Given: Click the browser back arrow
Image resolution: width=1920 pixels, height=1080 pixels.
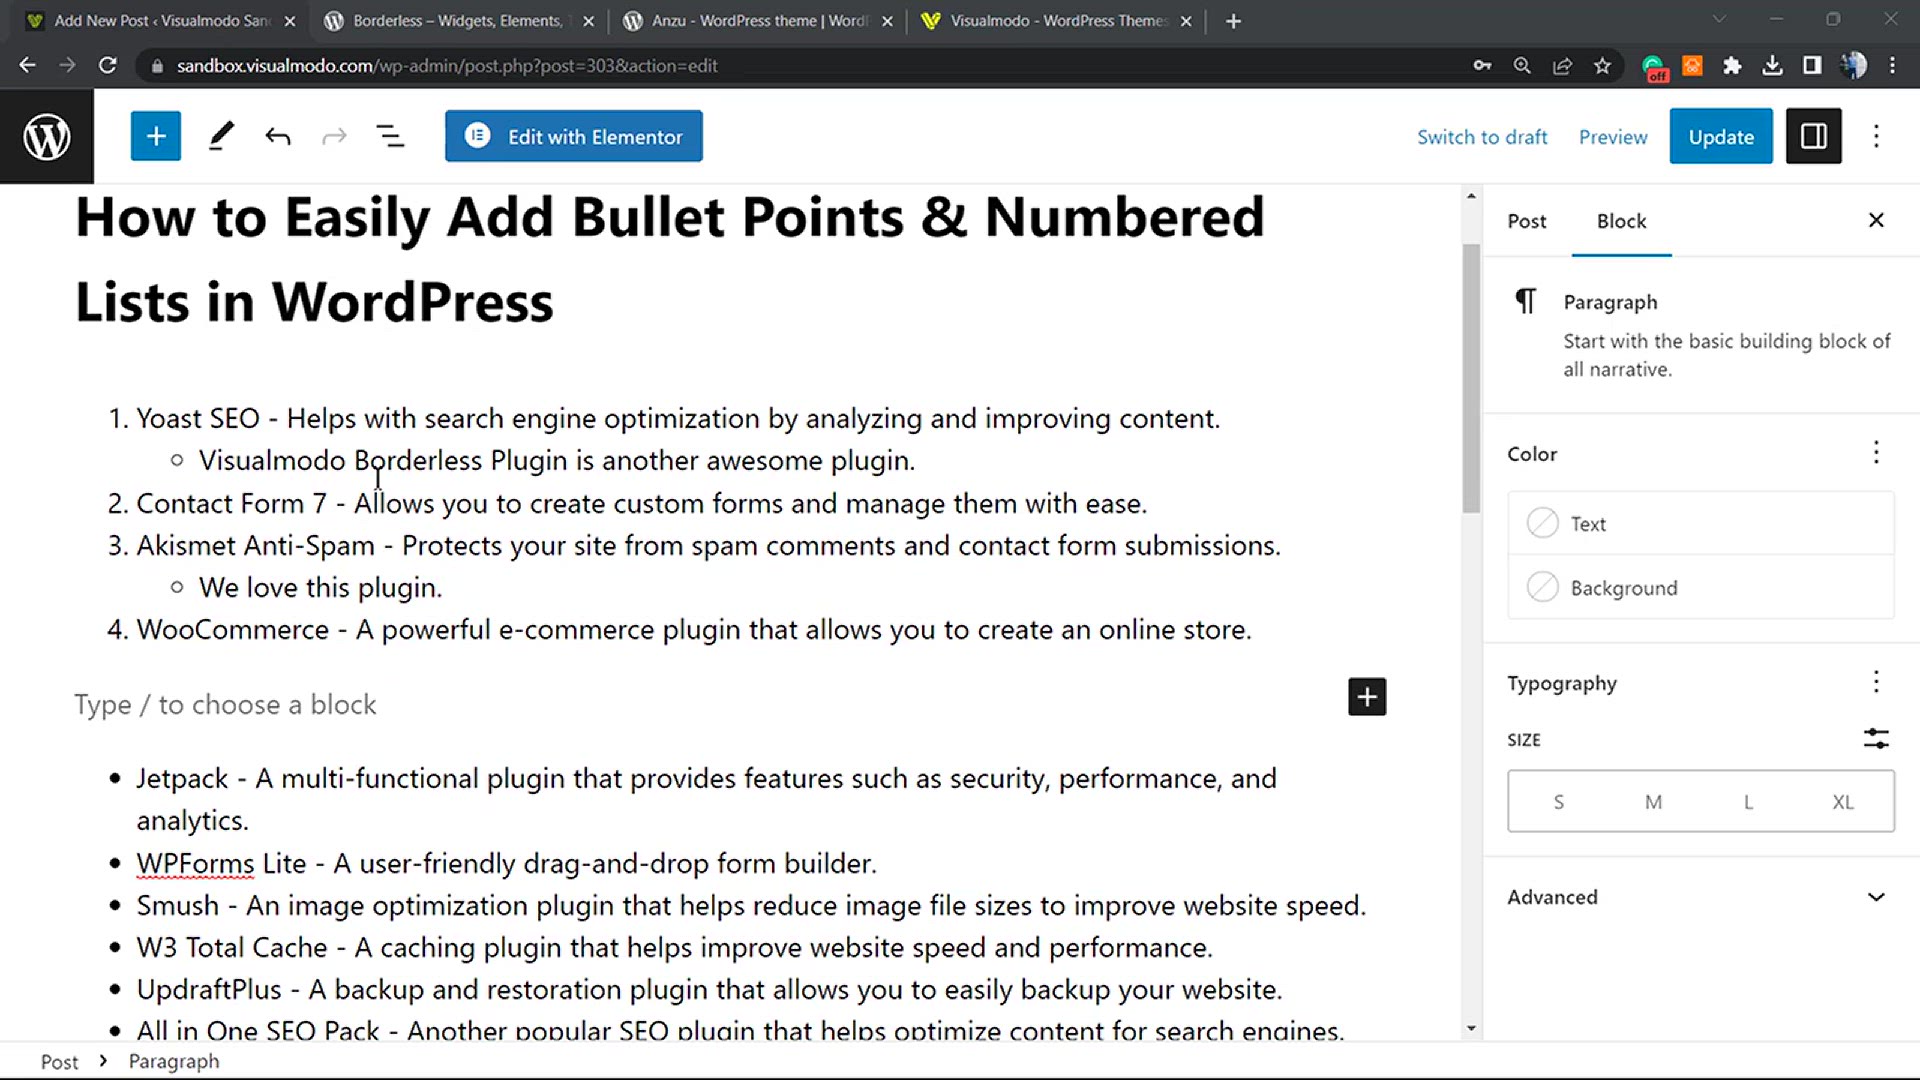Looking at the screenshot, I should pyautogui.click(x=27, y=65).
